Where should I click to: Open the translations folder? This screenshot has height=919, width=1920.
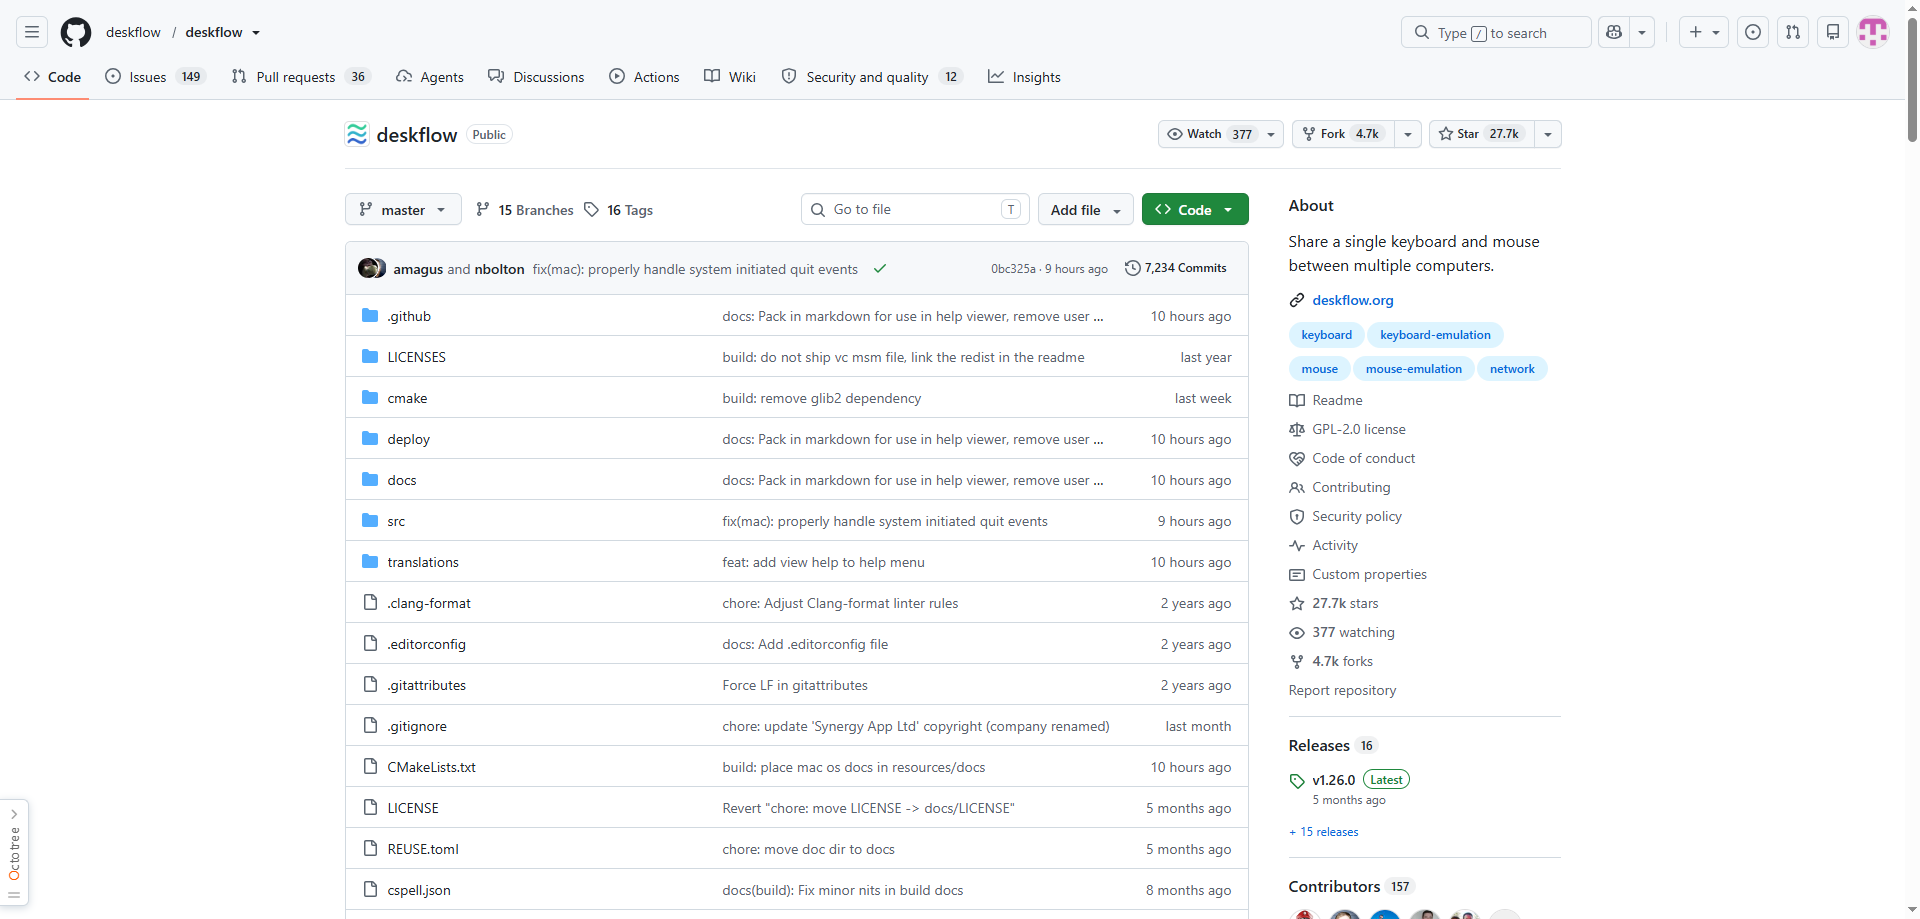pos(423,562)
